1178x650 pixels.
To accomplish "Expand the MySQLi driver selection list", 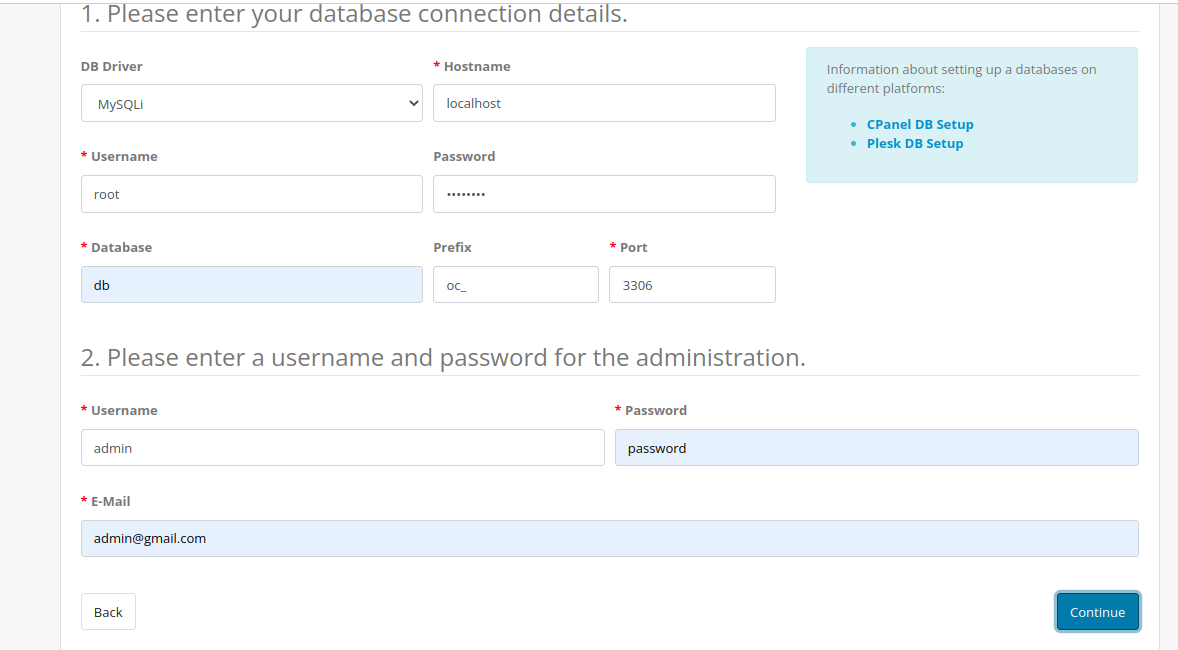I will [x=250, y=103].
